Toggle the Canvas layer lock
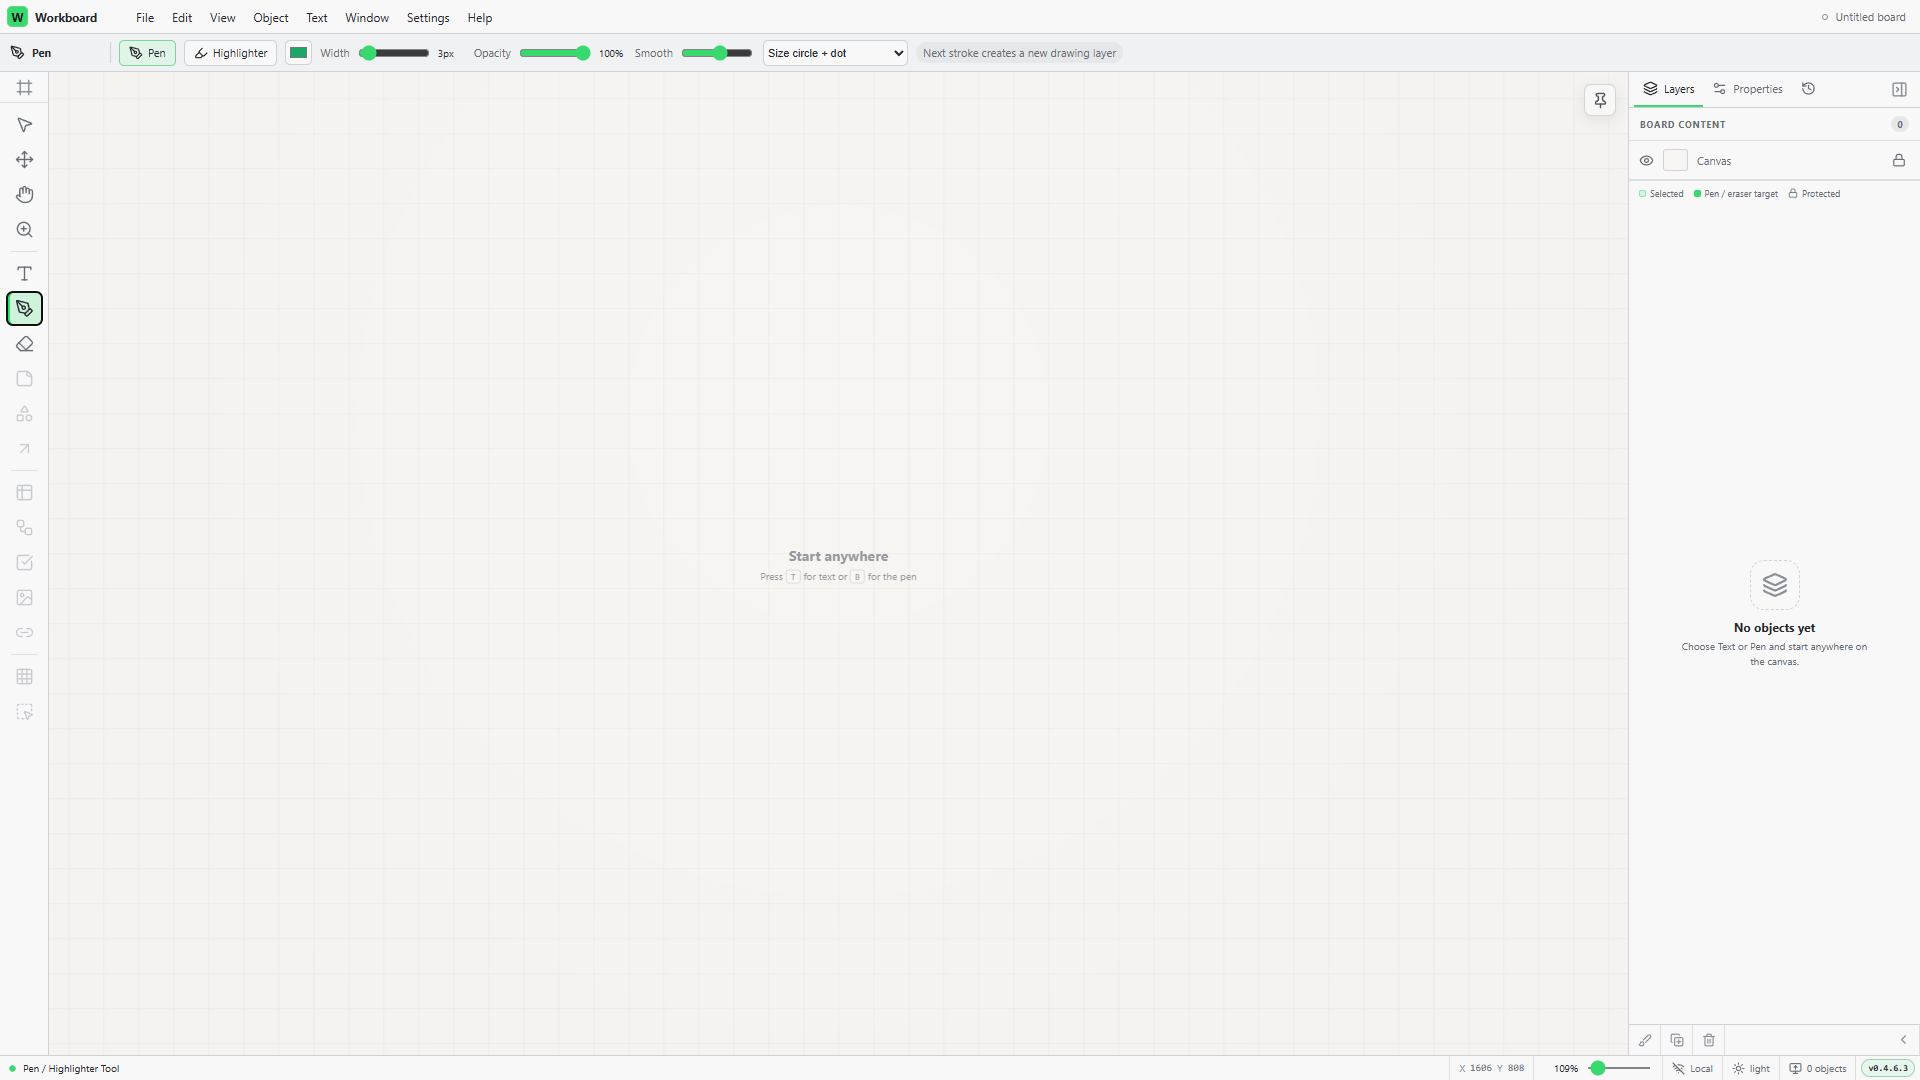The image size is (1920, 1080). (1898, 161)
